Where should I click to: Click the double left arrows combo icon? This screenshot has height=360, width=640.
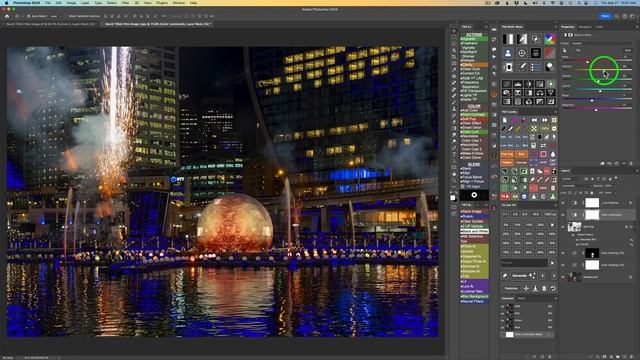(534, 120)
